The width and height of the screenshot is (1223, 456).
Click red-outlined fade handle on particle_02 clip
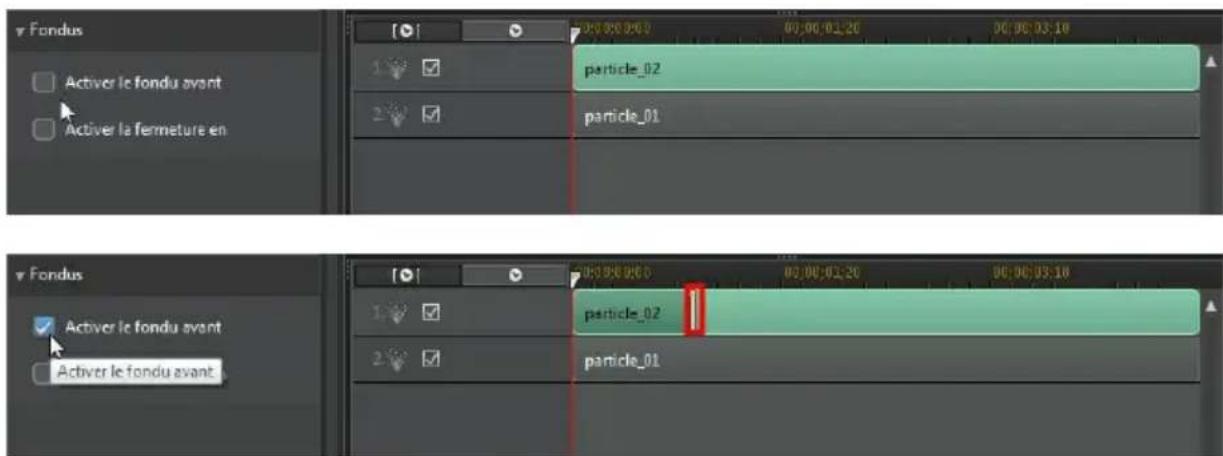pos(695,311)
